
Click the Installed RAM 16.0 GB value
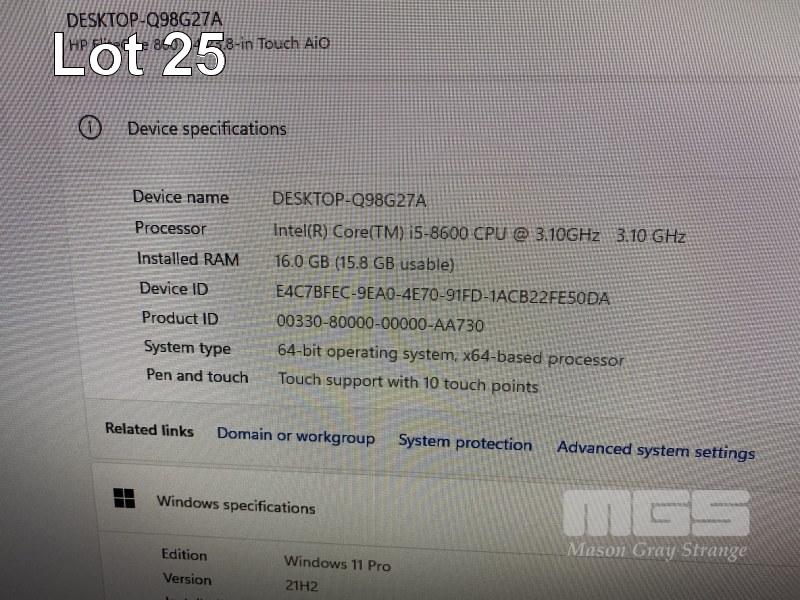pos(364,263)
